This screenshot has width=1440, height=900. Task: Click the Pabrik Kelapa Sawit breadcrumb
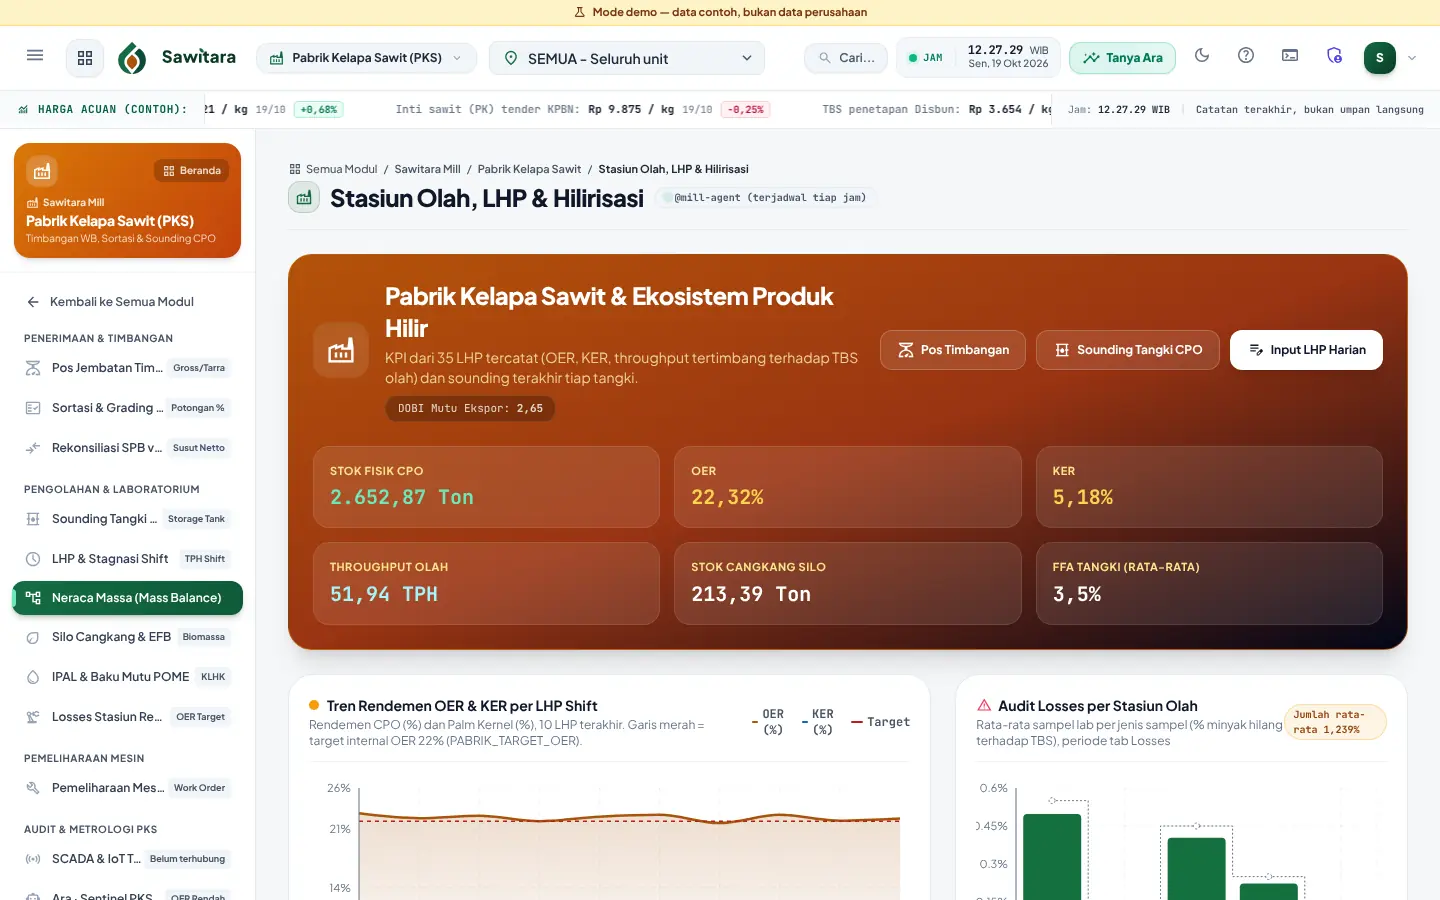pyautogui.click(x=529, y=169)
